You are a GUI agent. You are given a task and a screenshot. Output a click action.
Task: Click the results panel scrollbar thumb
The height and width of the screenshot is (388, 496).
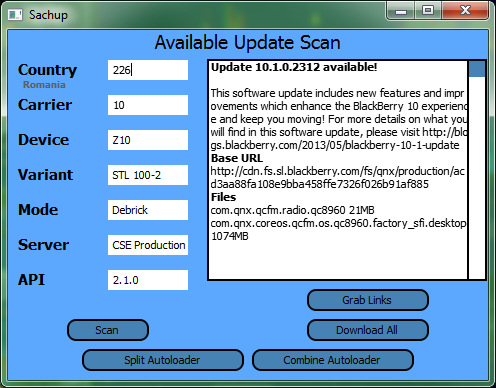(x=477, y=69)
